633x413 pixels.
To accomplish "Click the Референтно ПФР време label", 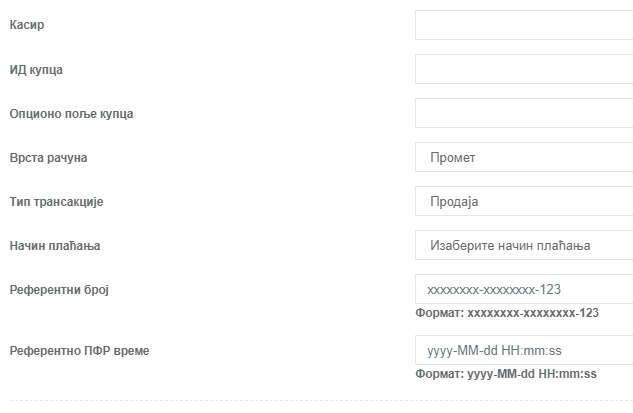I will (x=80, y=351).
